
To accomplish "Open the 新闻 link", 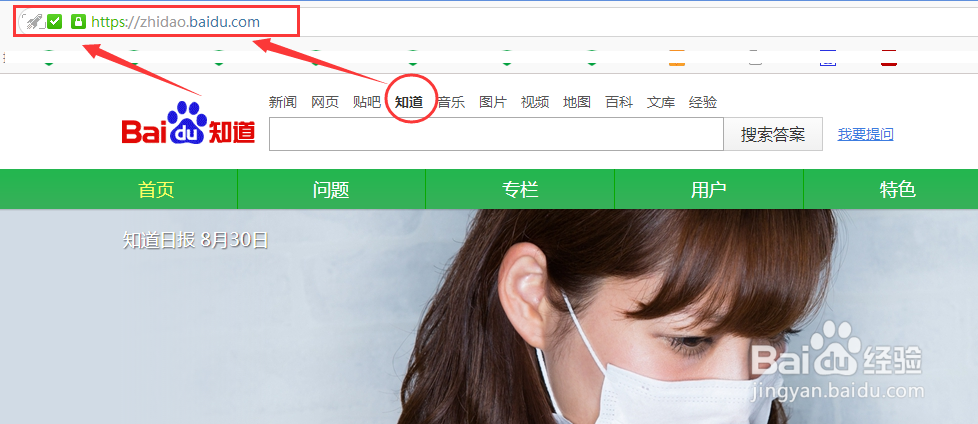I will (x=283, y=102).
